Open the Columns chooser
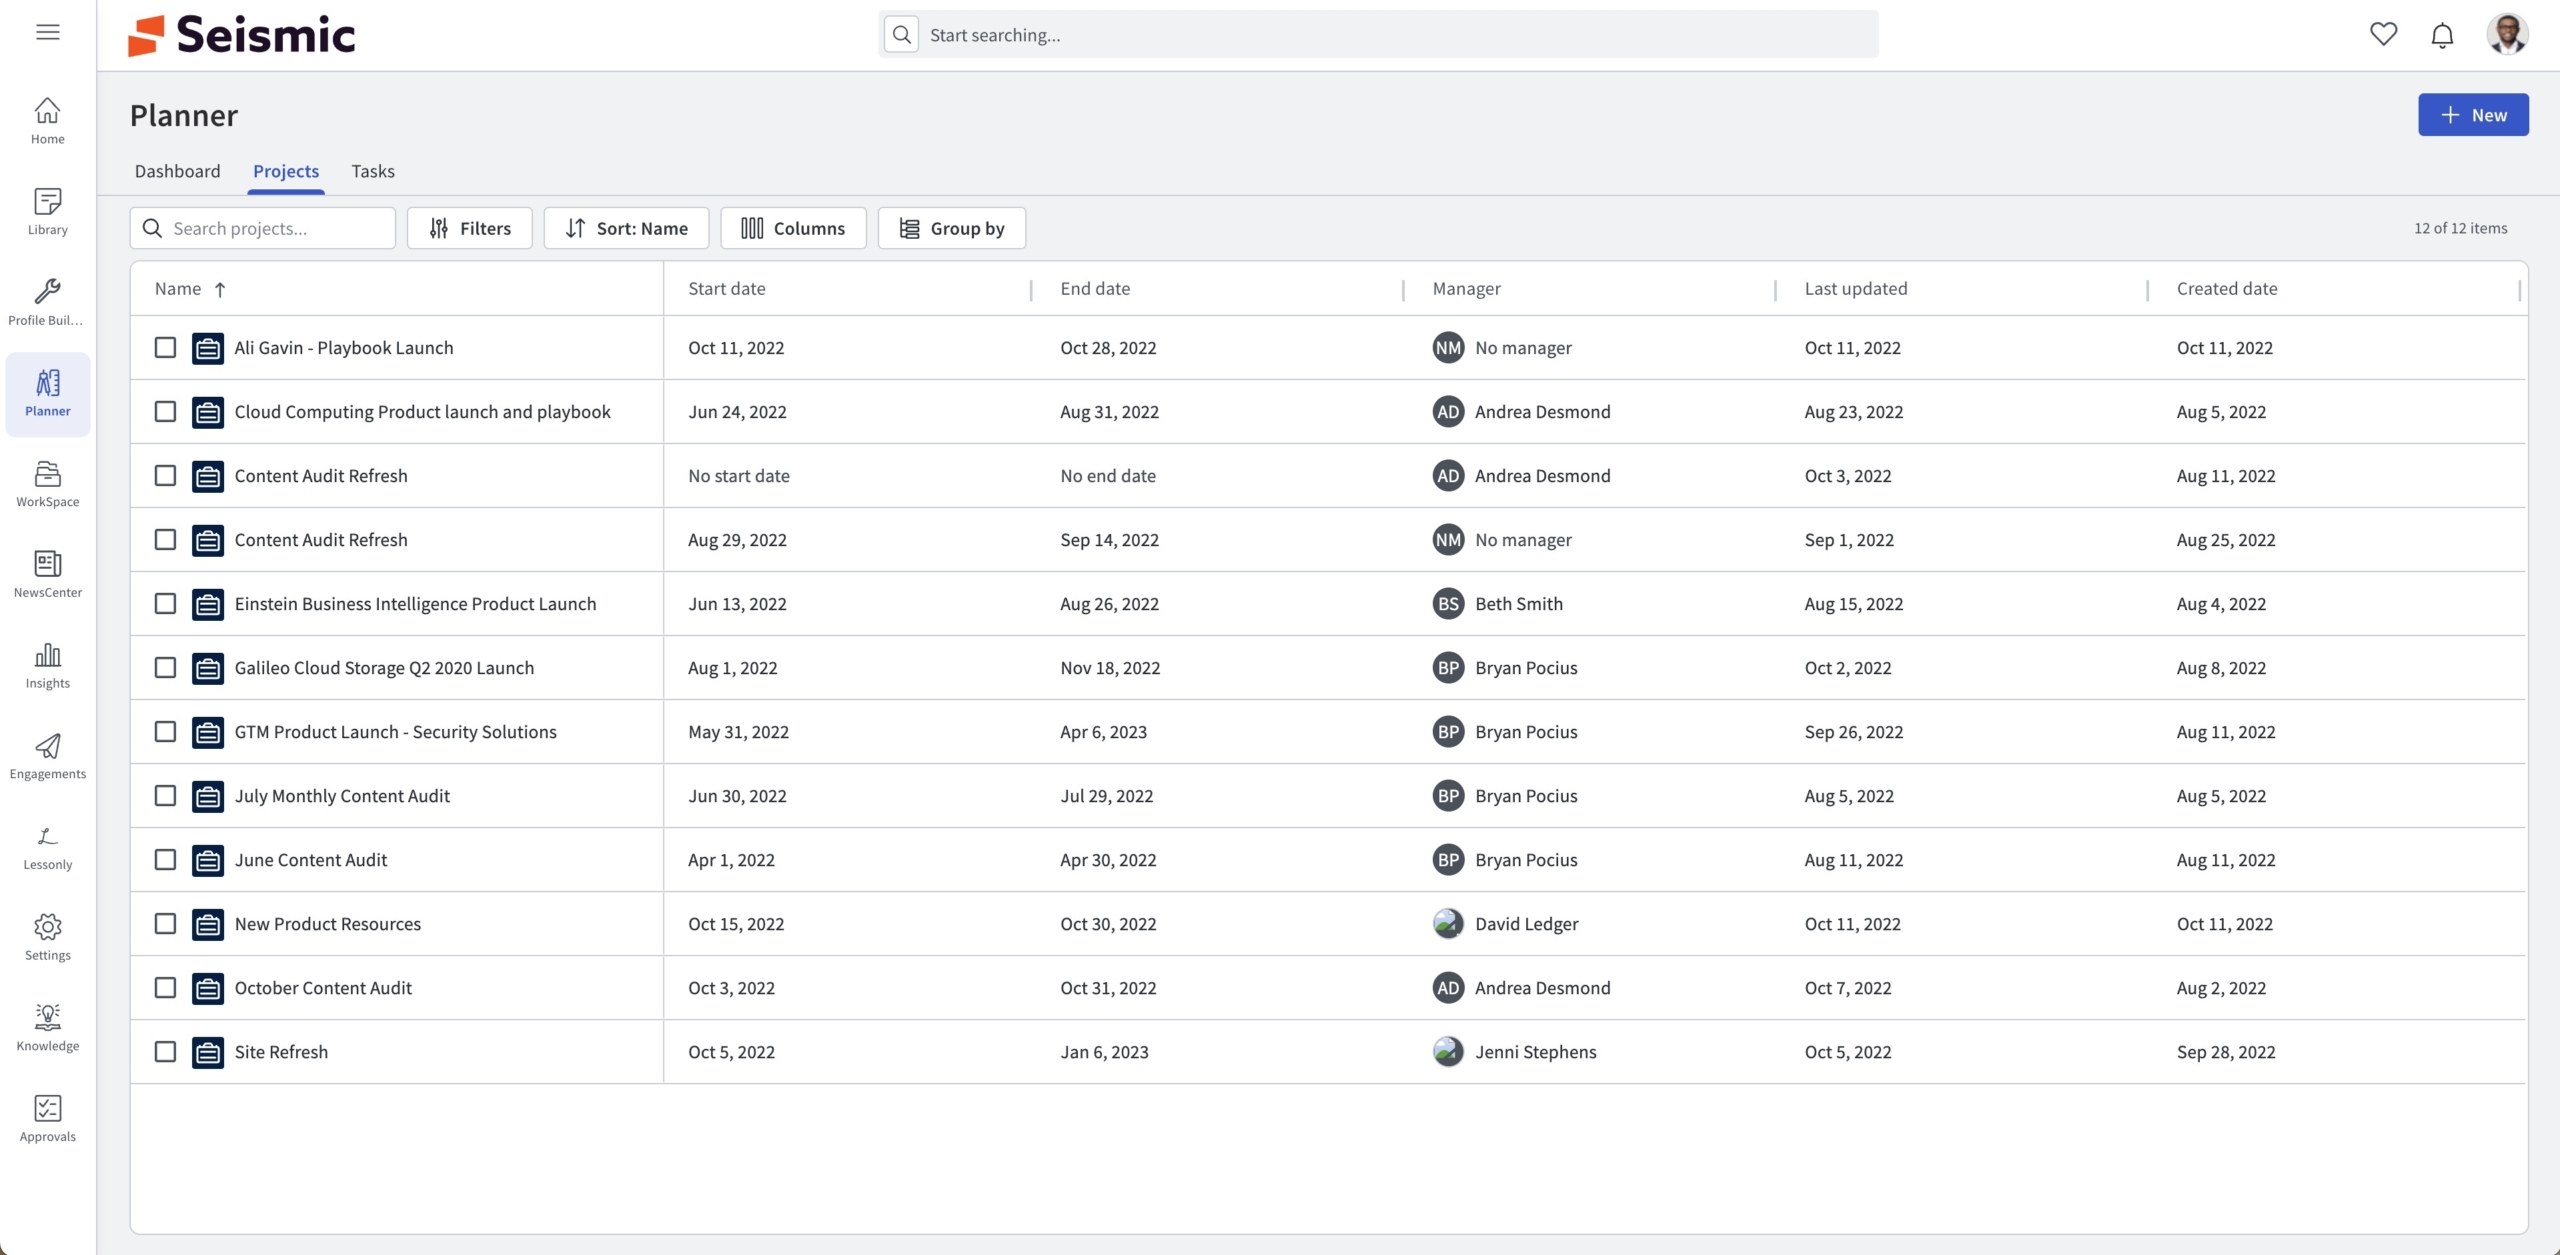2560x1255 pixels. tap(793, 228)
